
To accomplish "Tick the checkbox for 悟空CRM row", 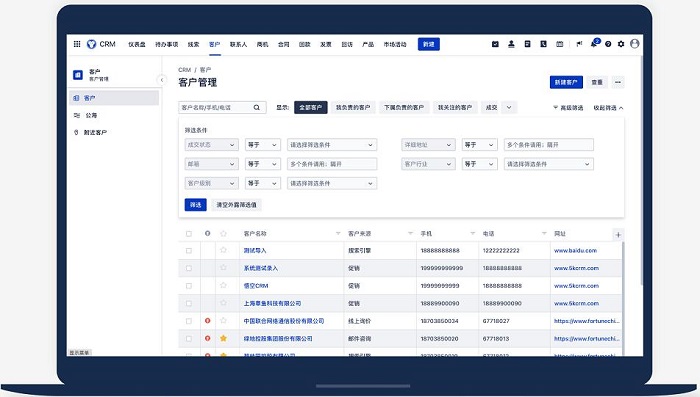I will click(189, 286).
